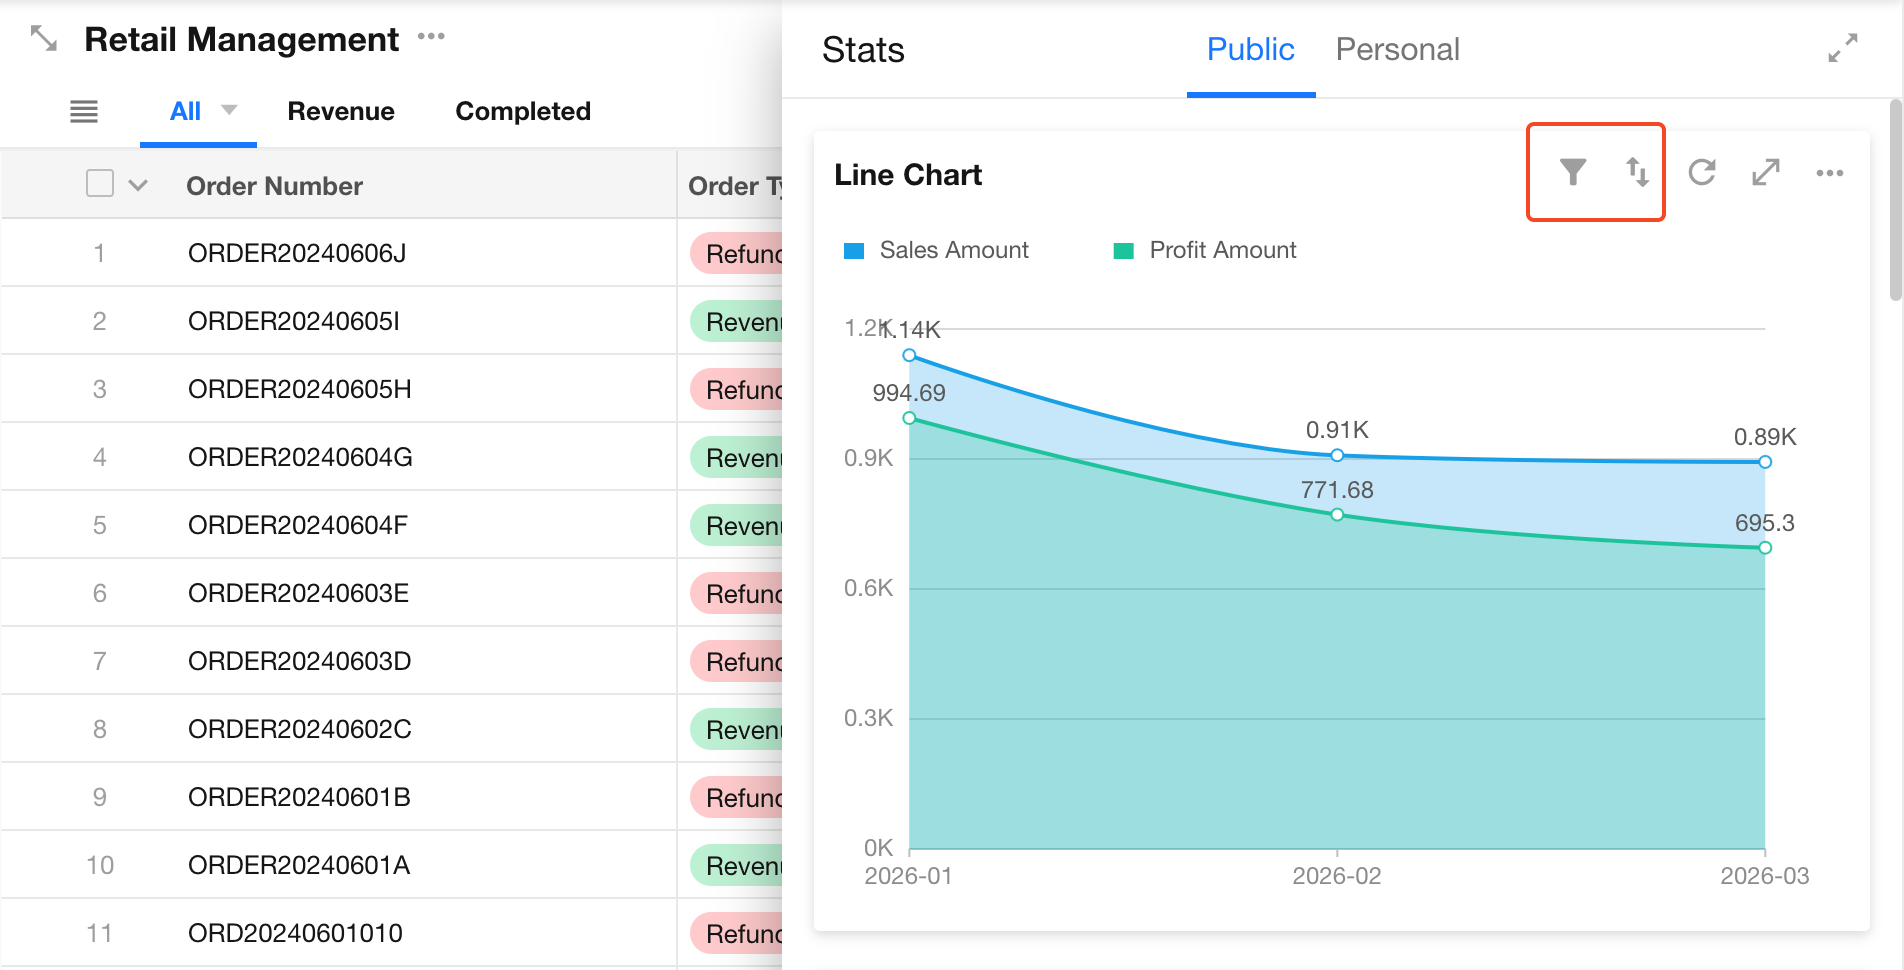The height and width of the screenshot is (970, 1904).
Task: Click the collapse arrows beside Retail Management
Action: [x=44, y=39]
